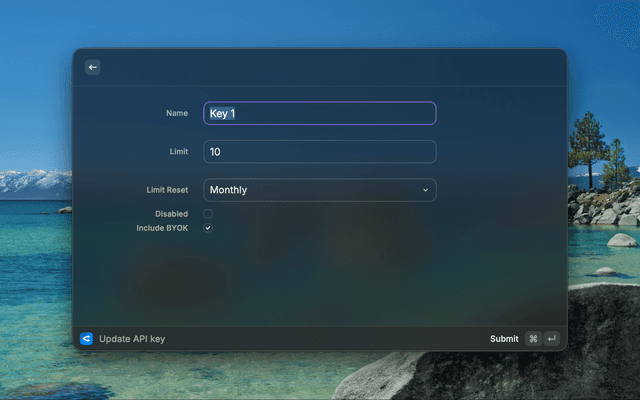Click the empty form area below checkboxes
The image size is (640, 400).
click(x=320, y=280)
